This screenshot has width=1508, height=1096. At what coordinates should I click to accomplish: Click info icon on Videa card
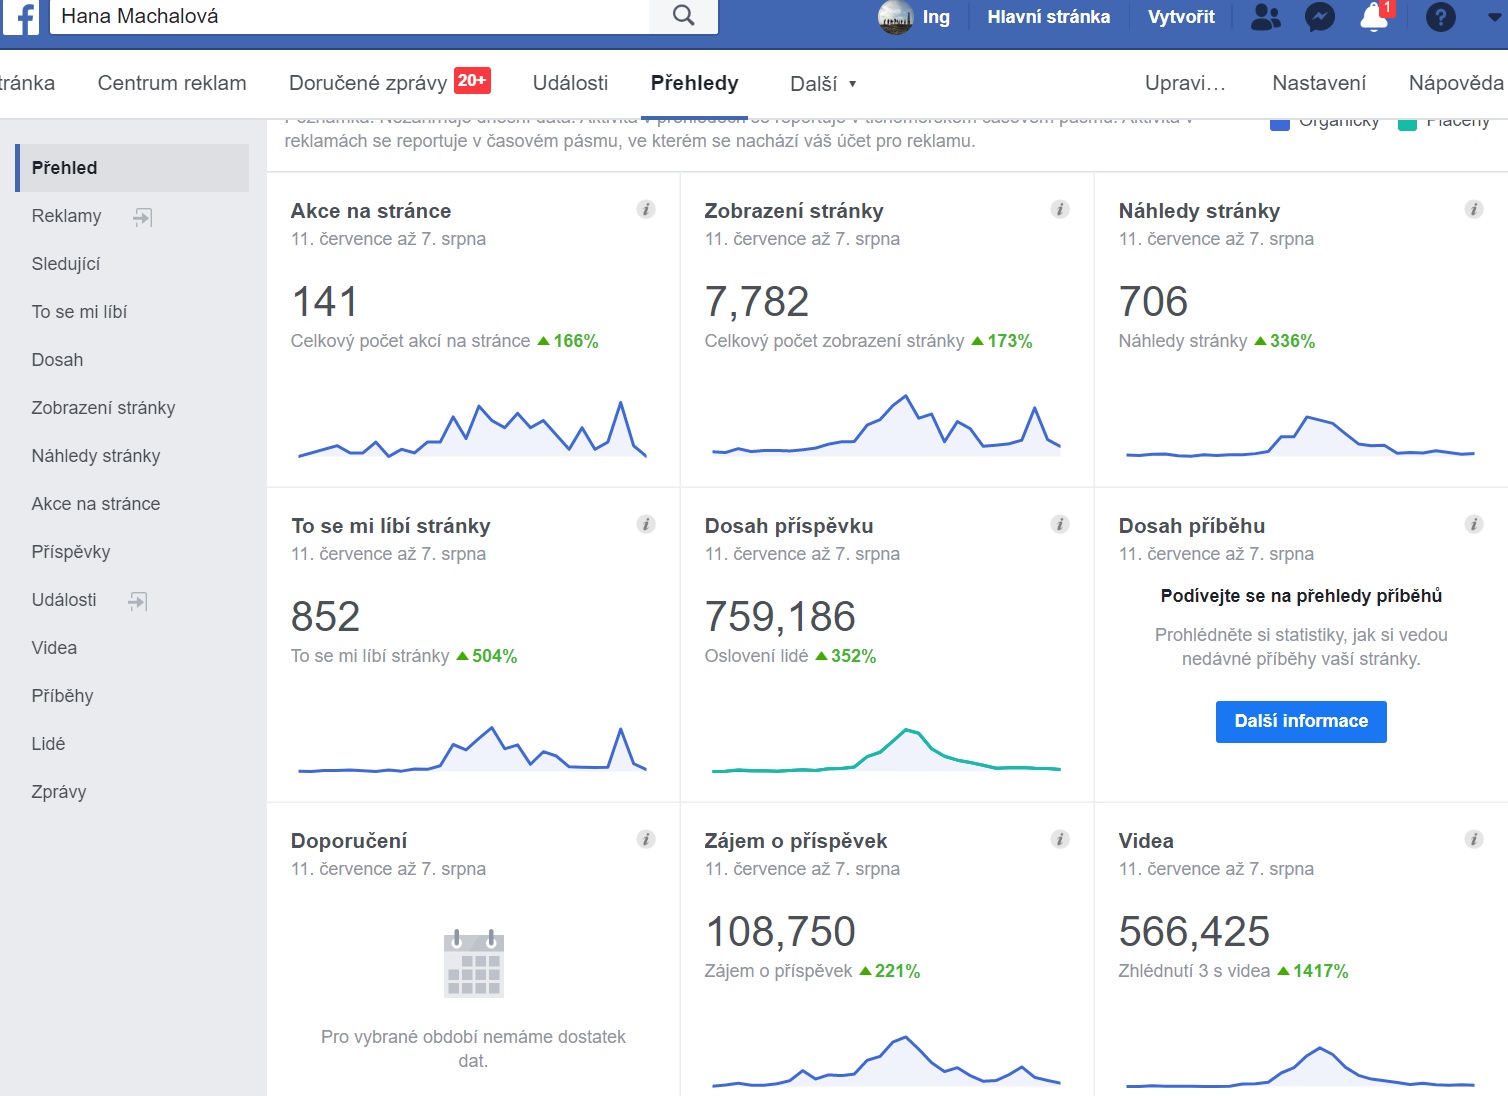1474,839
